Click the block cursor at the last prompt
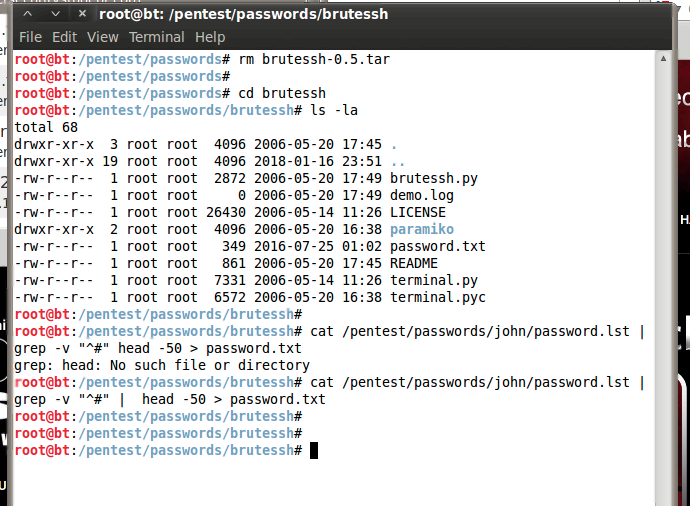Image resolution: width=690 pixels, height=506 pixels. [314, 451]
